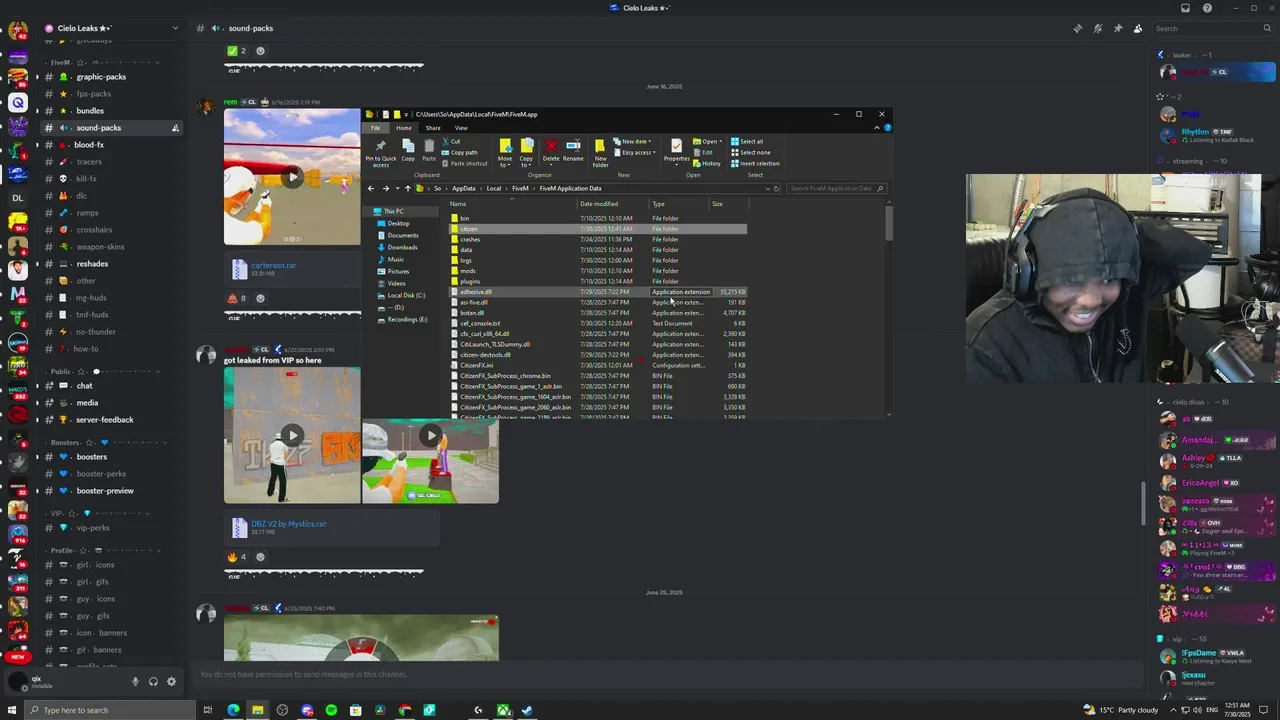Select Local Disk (C:) in Explorer pane
This screenshot has height=720, width=1280.
(406, 295)
